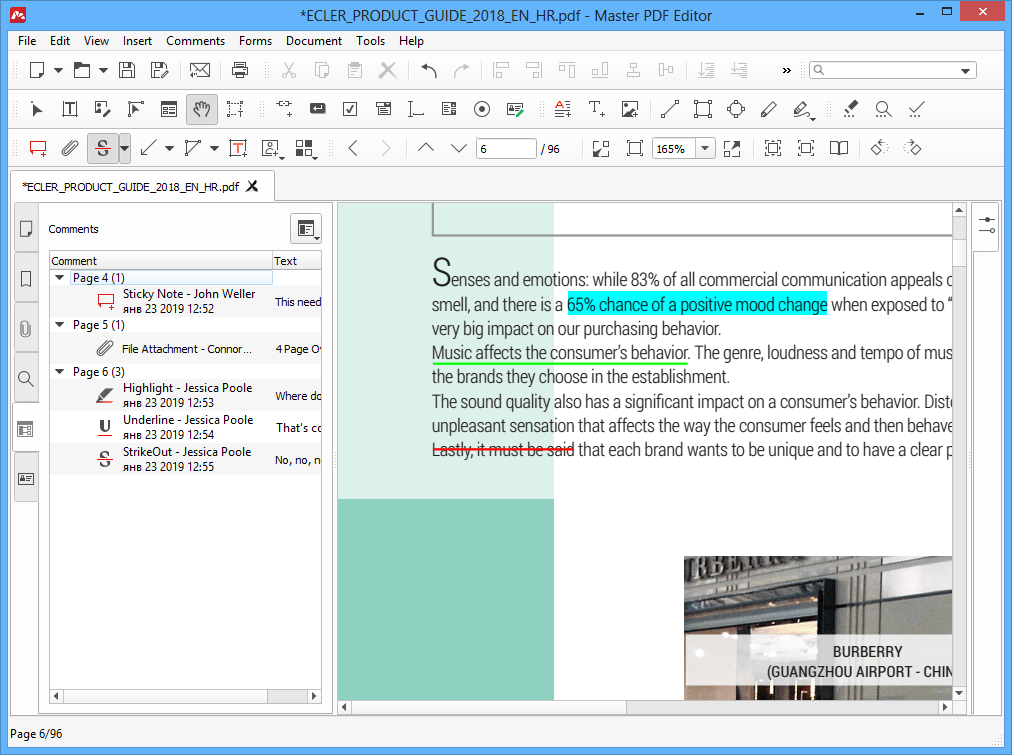Screen dimensions: 1012x755
Task: Click the Save As icon
Action: coord(159,70)
